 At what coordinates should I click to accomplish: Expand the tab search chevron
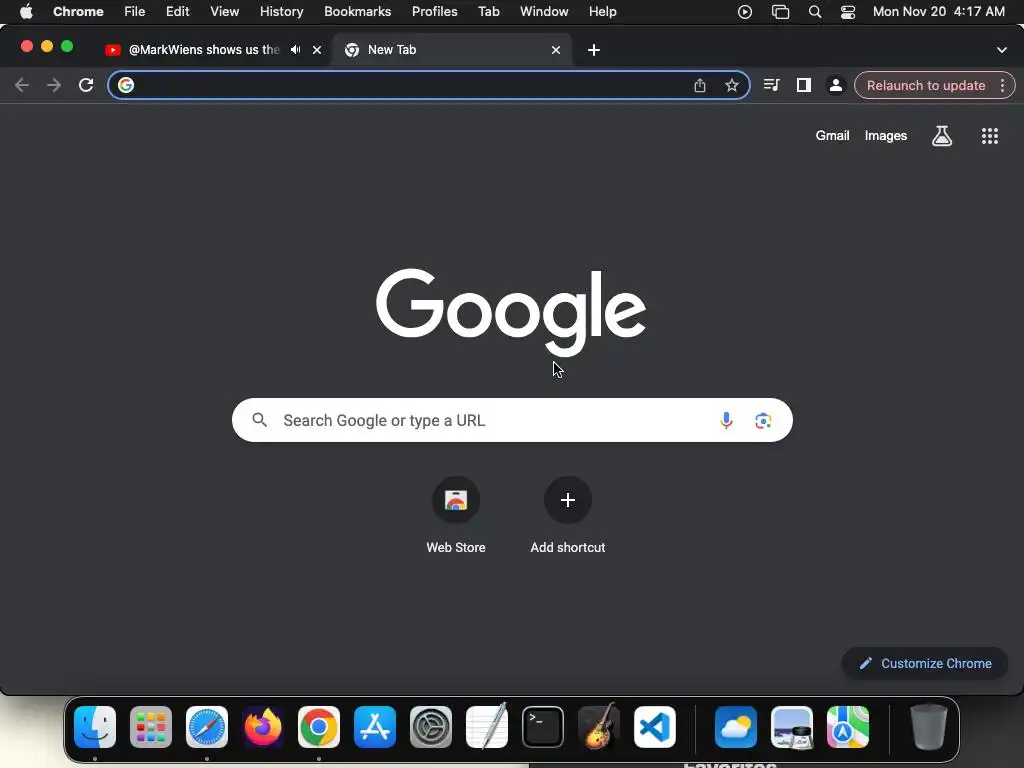pos(1001,50)
